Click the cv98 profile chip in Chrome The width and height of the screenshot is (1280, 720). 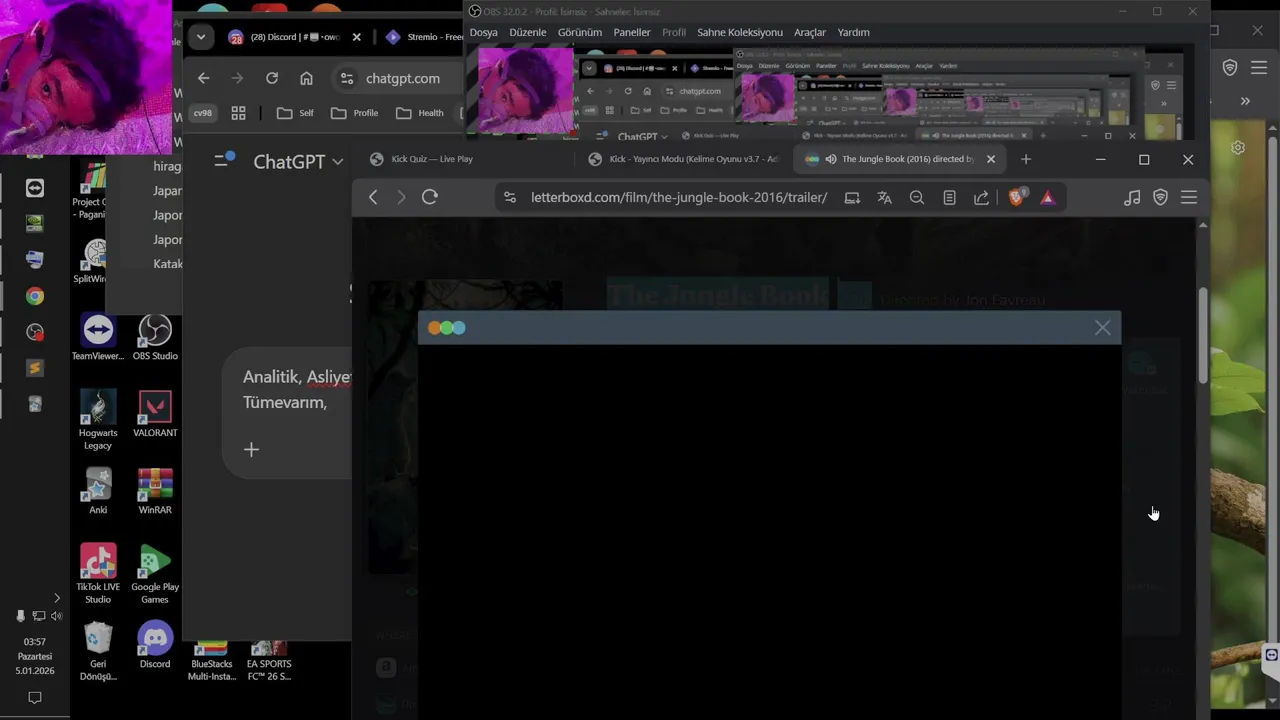[x=203, y=113]
